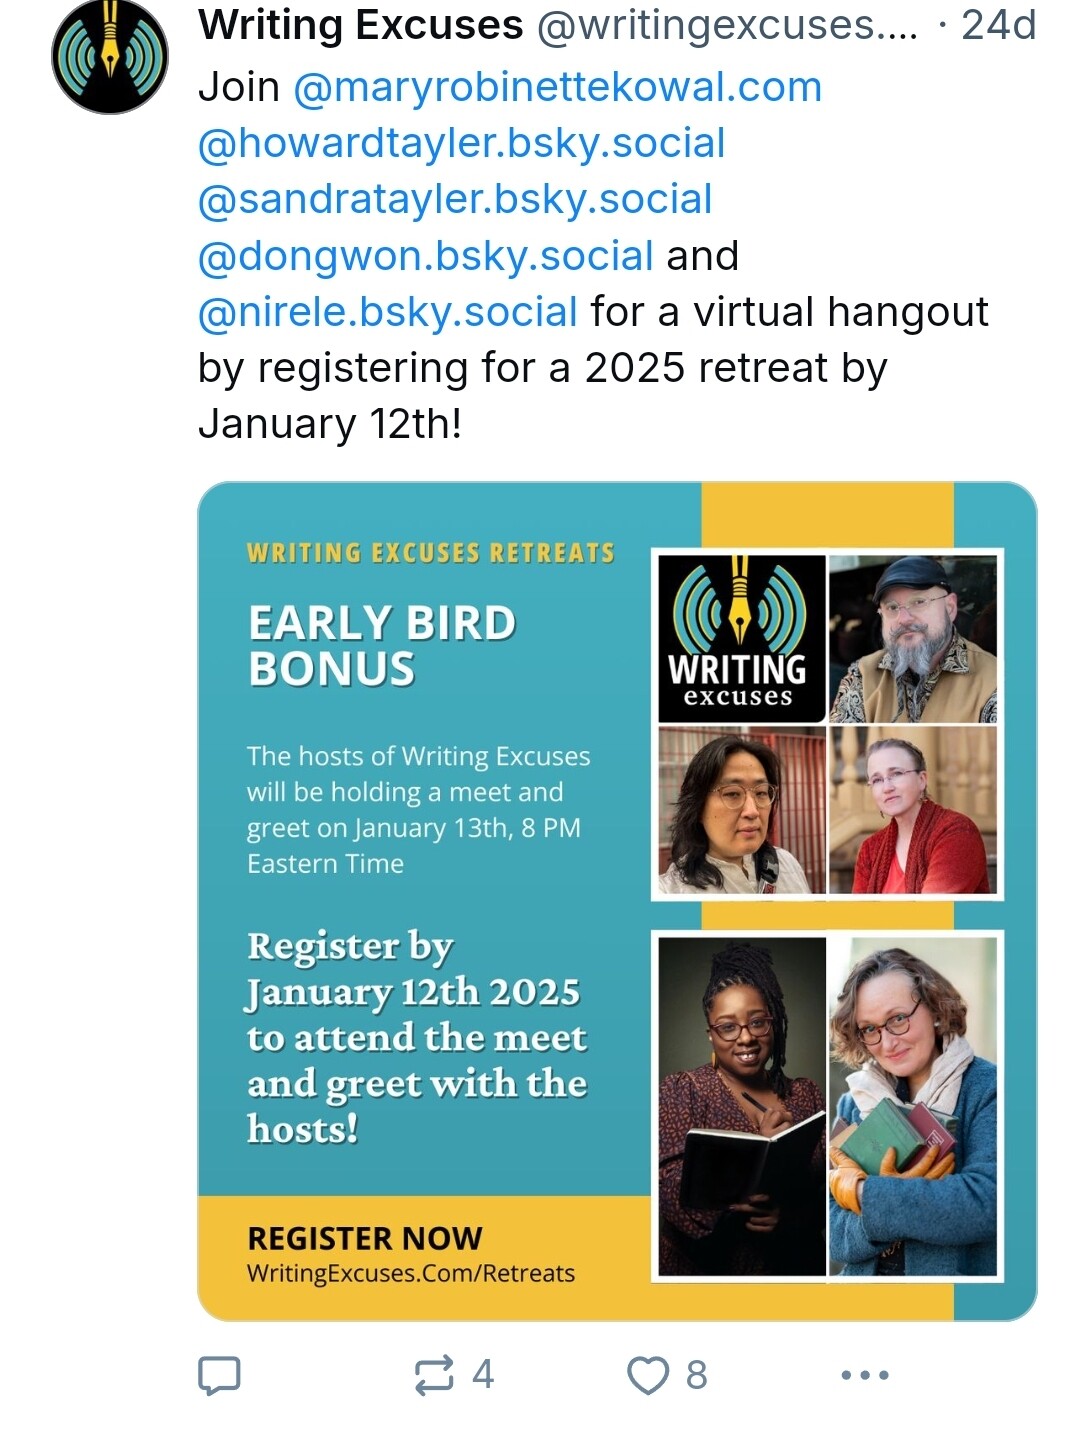Click the @writingexcuses handle text
The width and height of the screenshot is (1080, 1439).
tap(726, 25)
